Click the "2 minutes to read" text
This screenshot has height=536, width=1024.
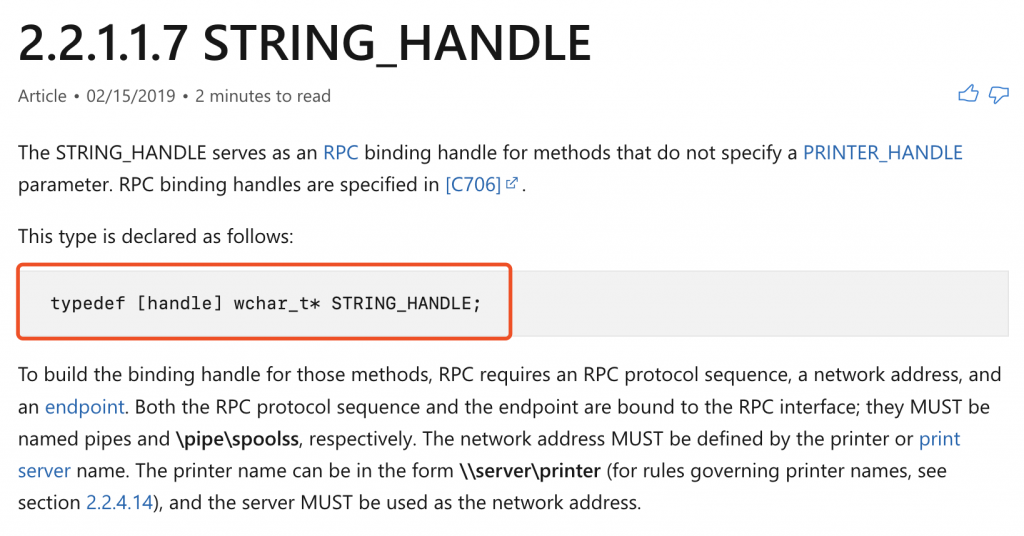[263, 97]
